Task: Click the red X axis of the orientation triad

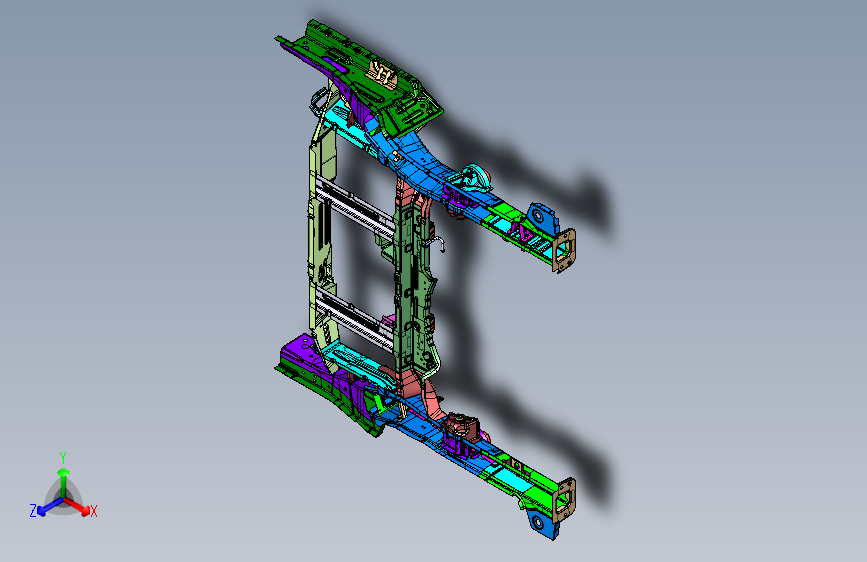Action: [77, 506]
